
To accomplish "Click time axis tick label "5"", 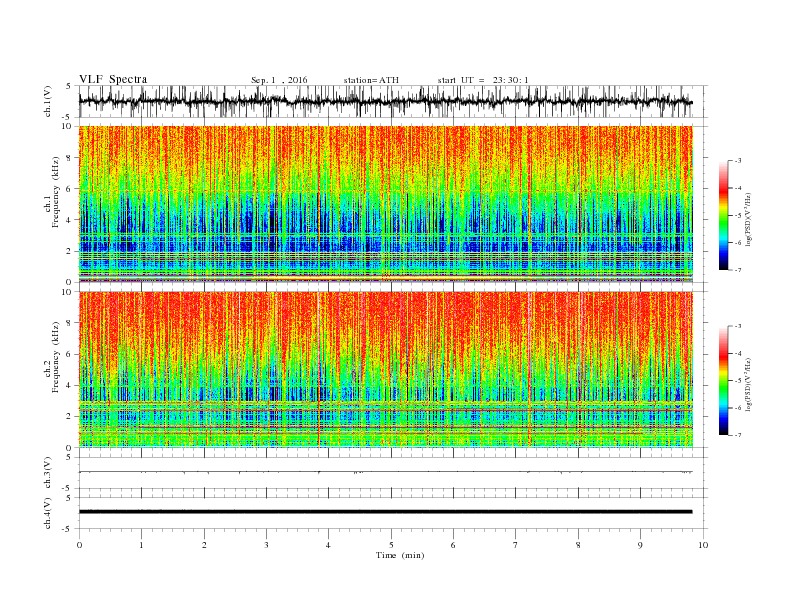I will [x=391, y=545].
